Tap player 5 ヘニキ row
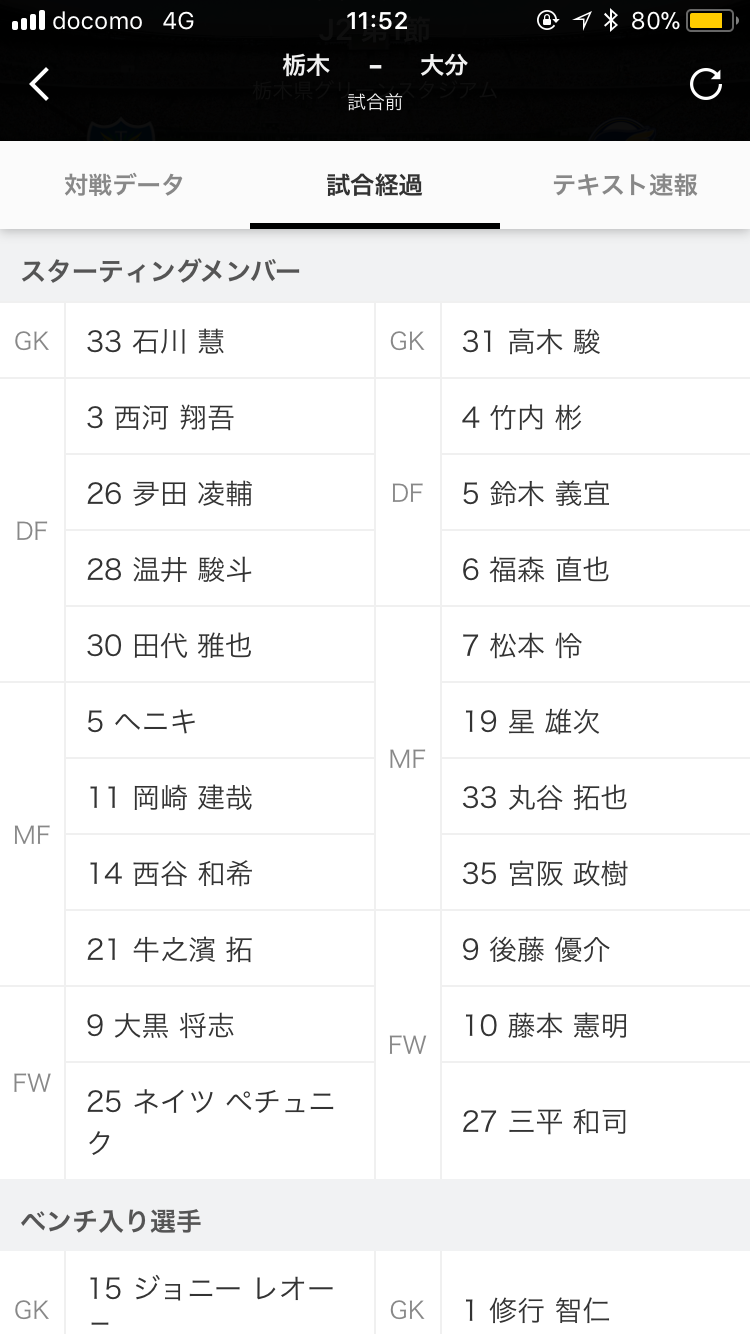Viewport: 750px width, 1334px height. coord(220,721)
